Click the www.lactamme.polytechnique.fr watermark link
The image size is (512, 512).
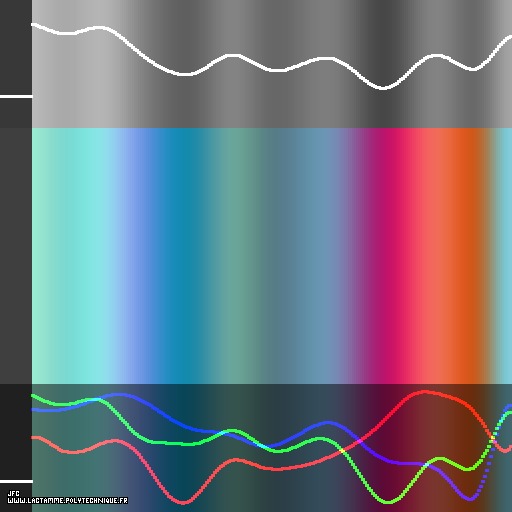pos(67,501)
